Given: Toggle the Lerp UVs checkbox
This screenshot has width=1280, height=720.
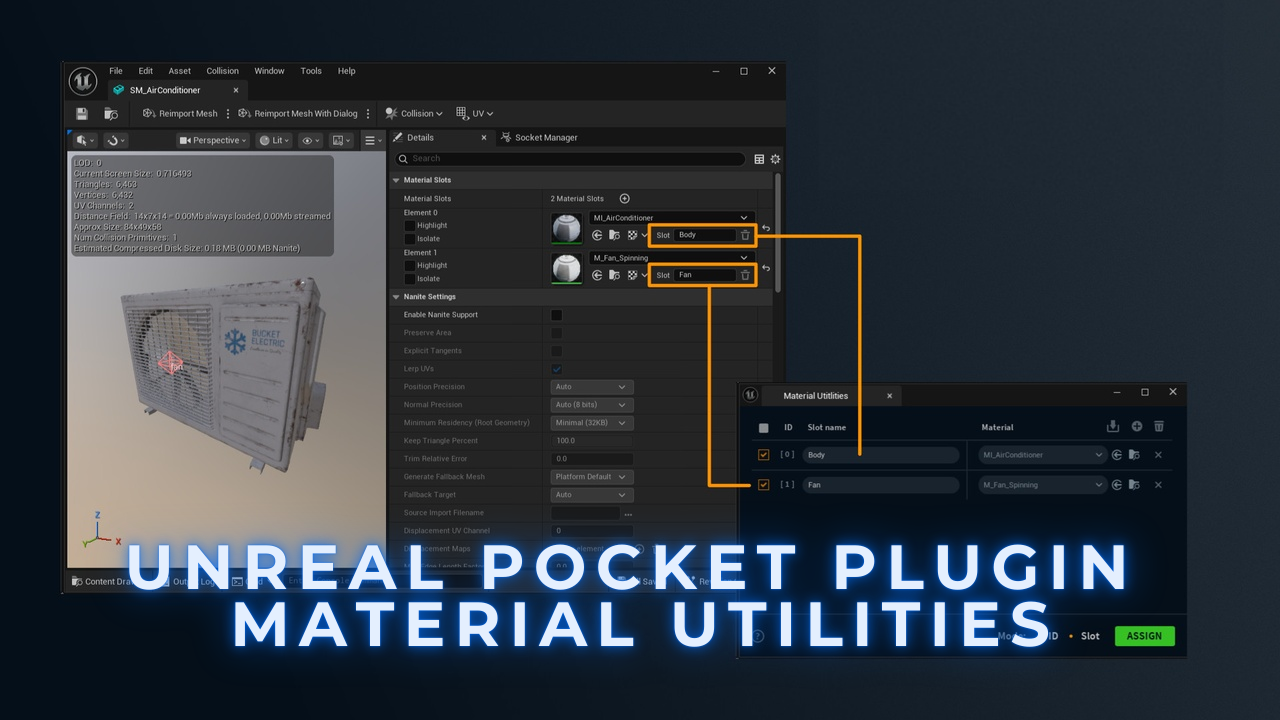Looking at the screenshot, I should coord(557,369).
